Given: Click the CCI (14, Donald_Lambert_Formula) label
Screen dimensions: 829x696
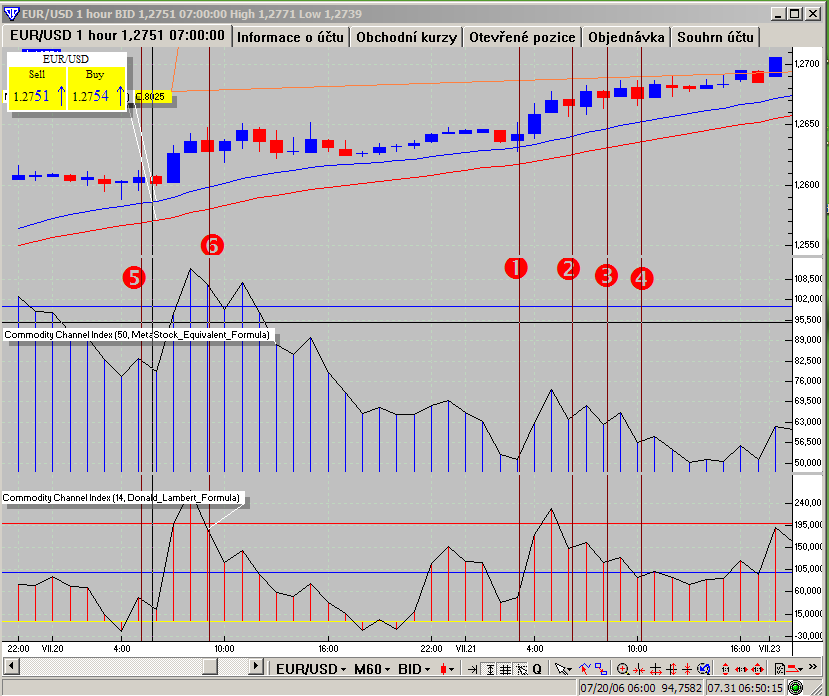Looking at the screenshot, I should [x=121, y=498].
